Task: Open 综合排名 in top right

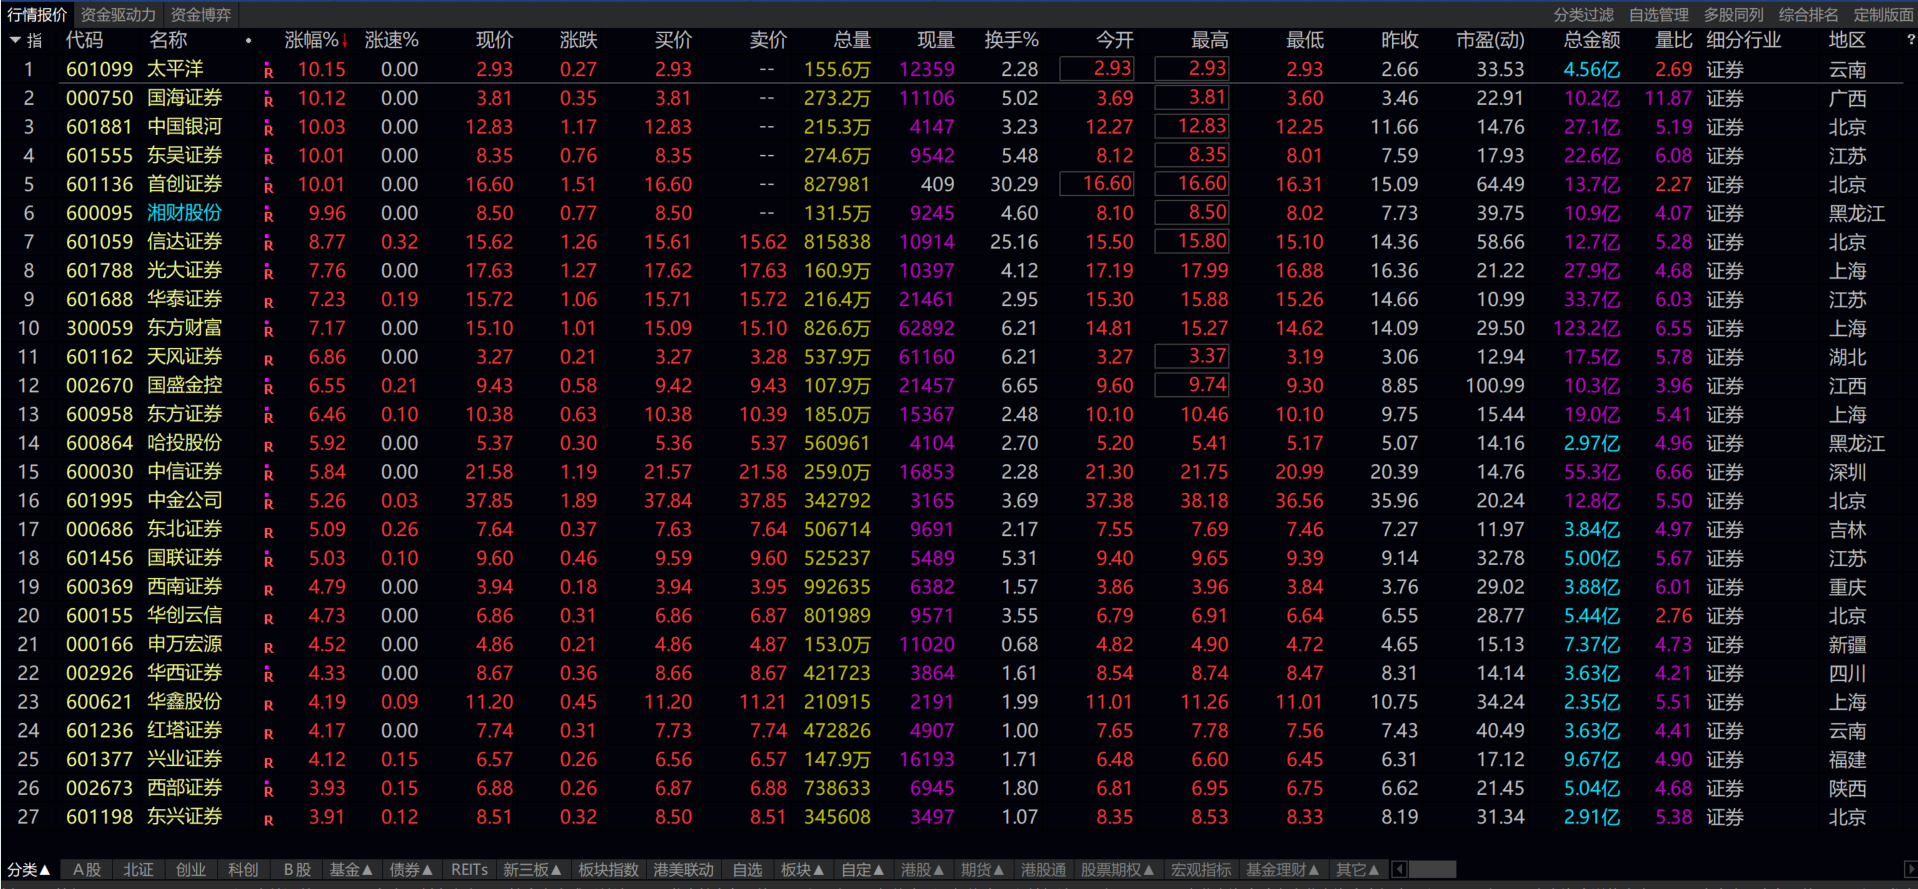Action: point(1808,14)
